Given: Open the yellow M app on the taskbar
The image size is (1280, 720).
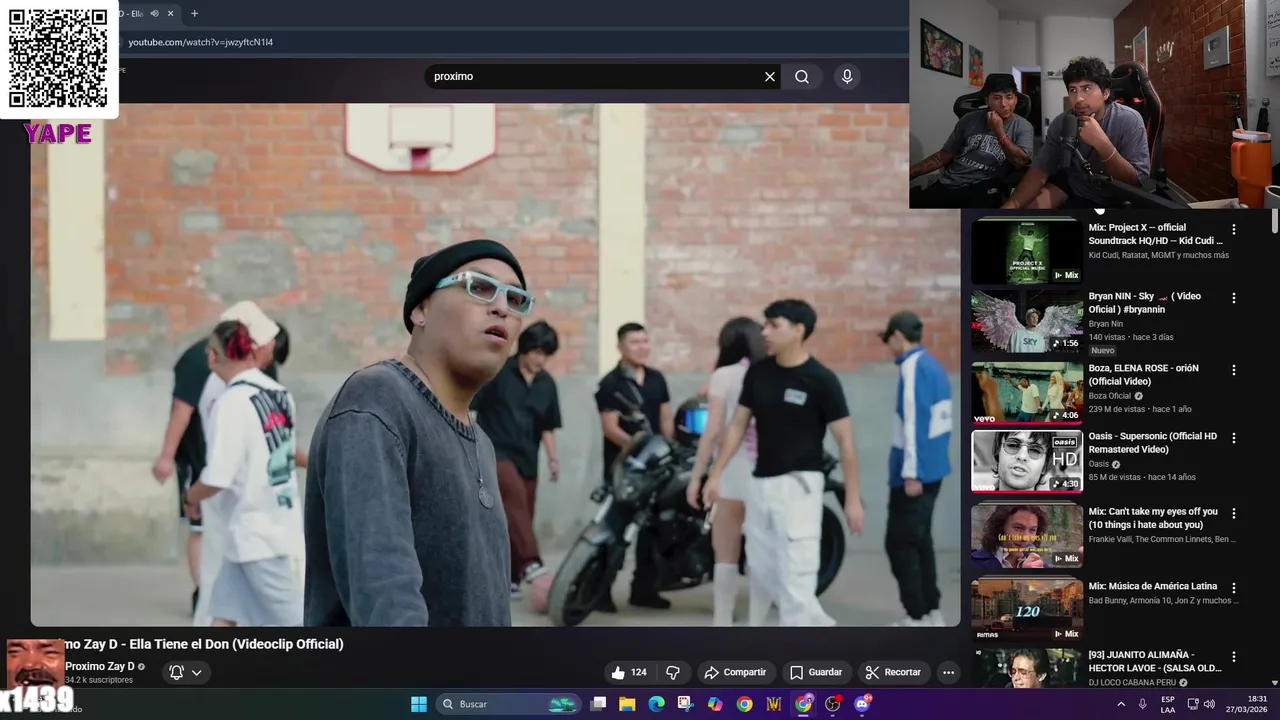Looking at the screenshot, I should pos(774,704).
